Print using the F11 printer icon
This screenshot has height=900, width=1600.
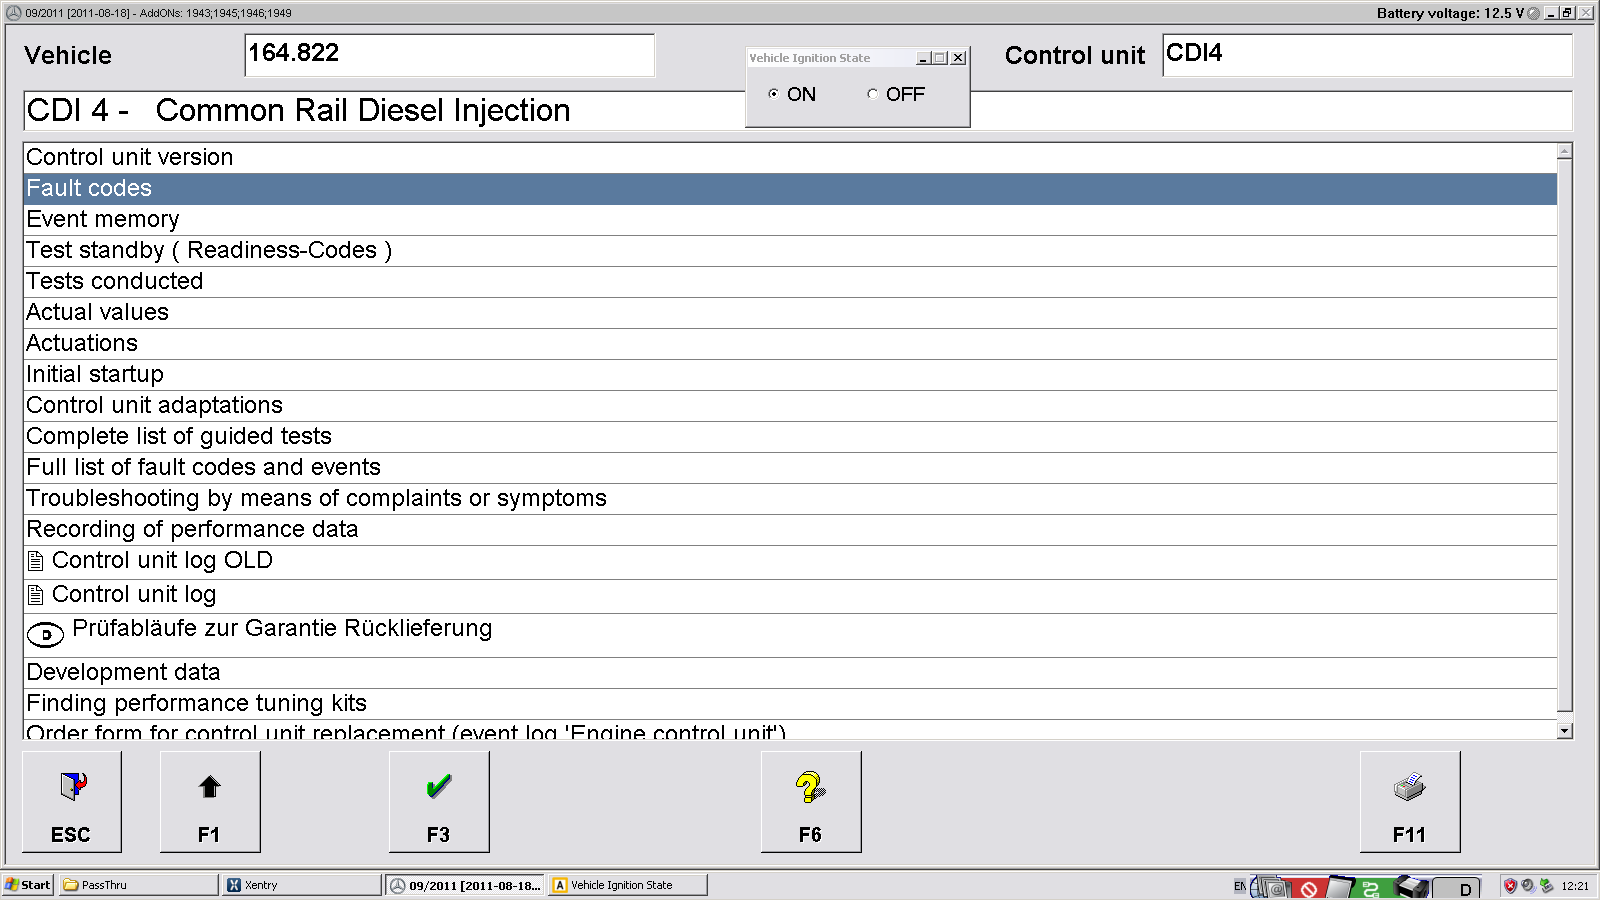[x=1409, y=802]
